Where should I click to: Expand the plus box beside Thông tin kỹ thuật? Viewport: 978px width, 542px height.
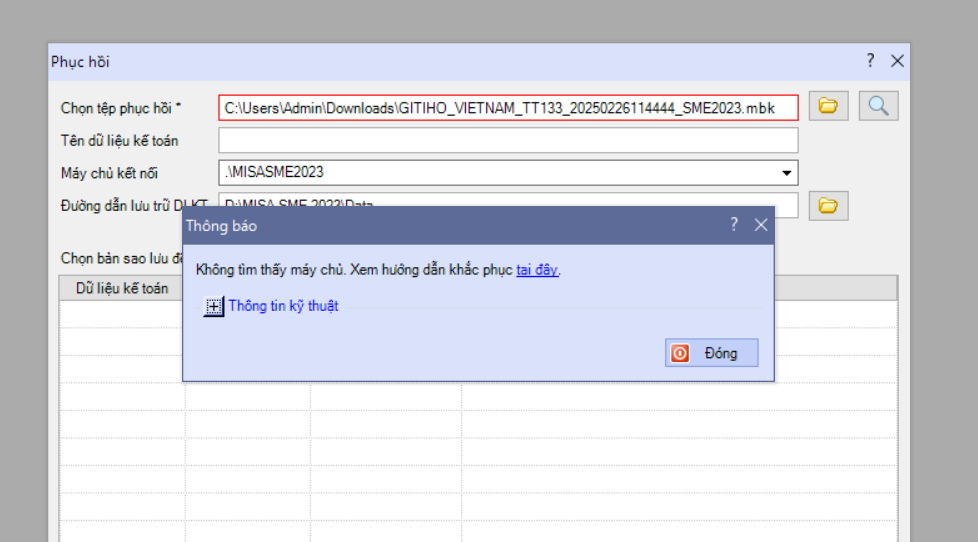(213, 306)
